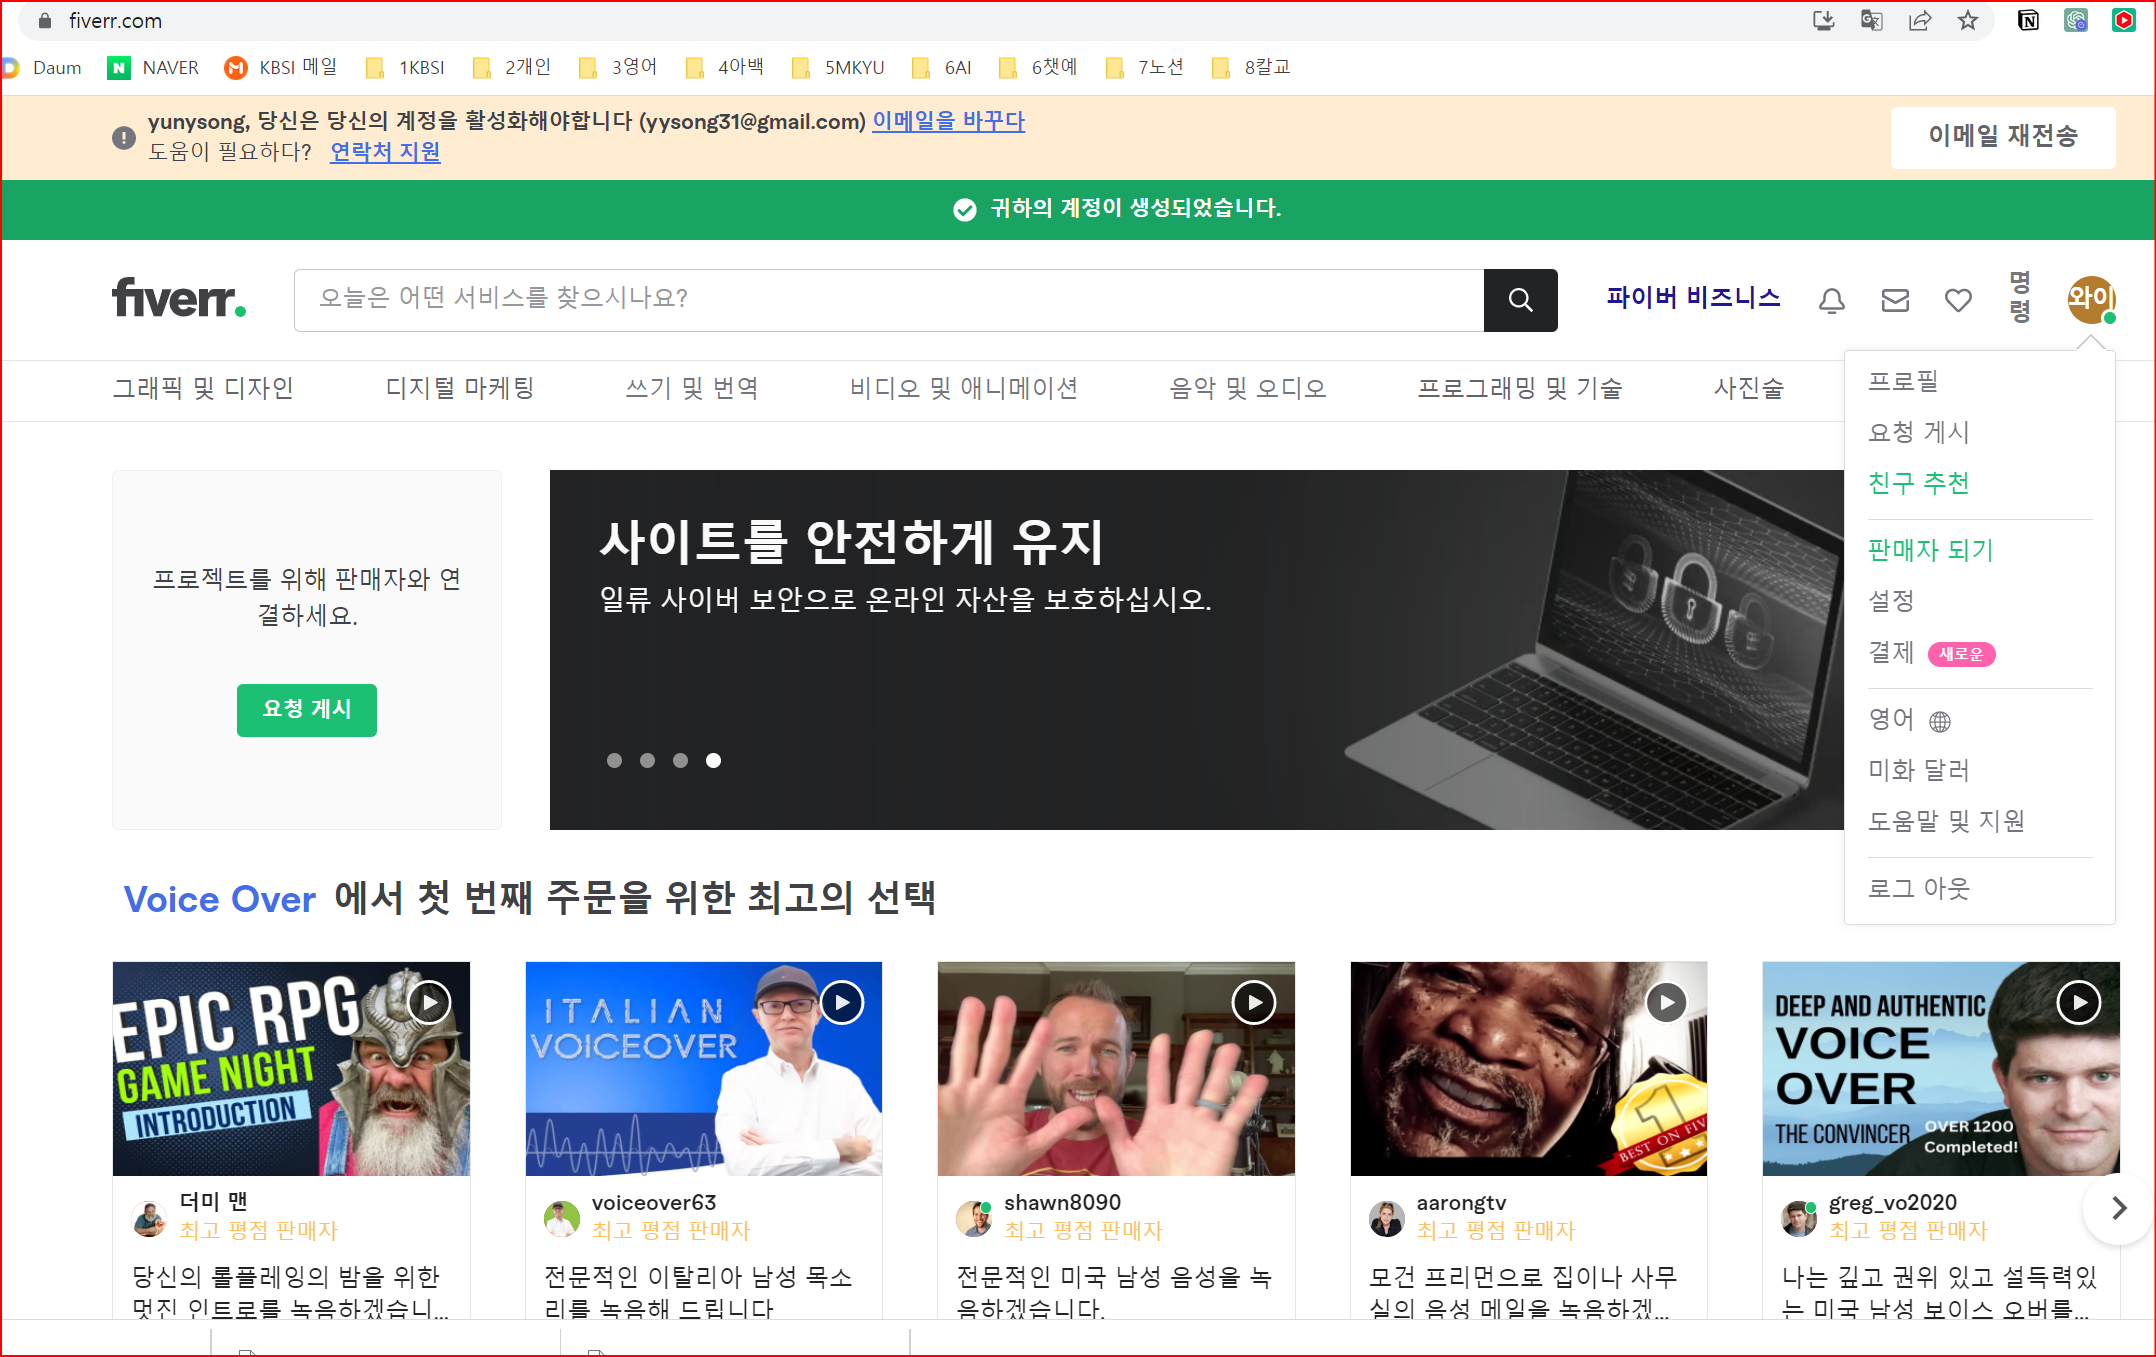Screen dimensions: 2156x1357
Task: Open the NAVER bookmark
Action: [153, 67]
